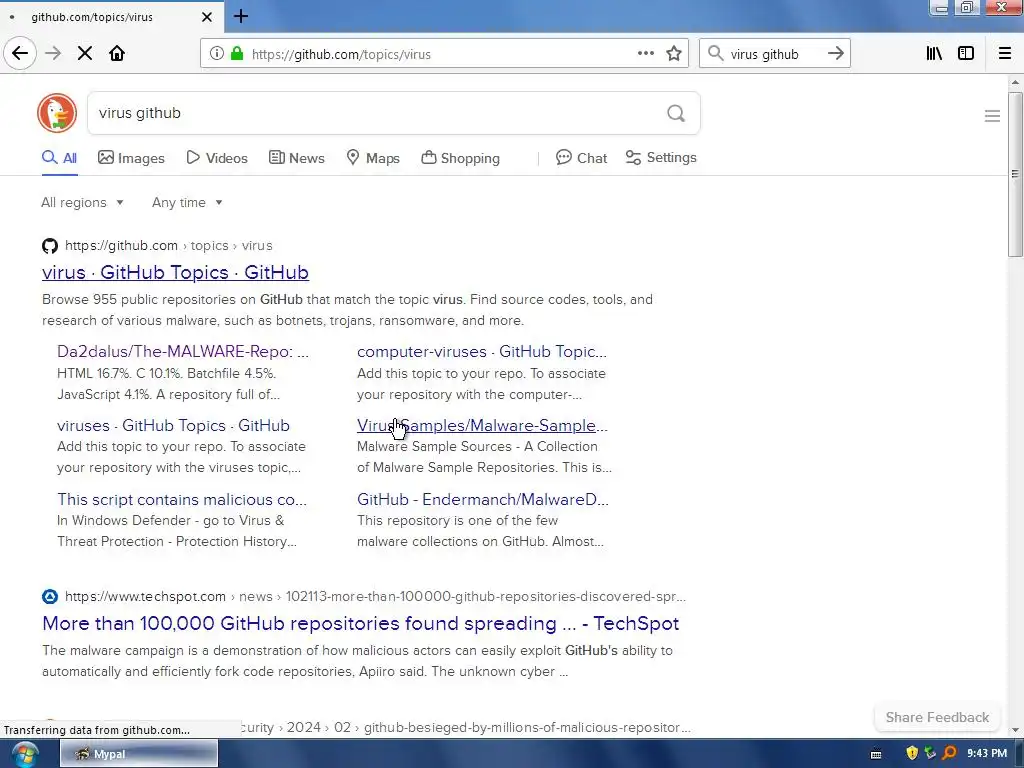
Task: Open viruses · GitHub Topics sitelink
Action: (173, 425)
